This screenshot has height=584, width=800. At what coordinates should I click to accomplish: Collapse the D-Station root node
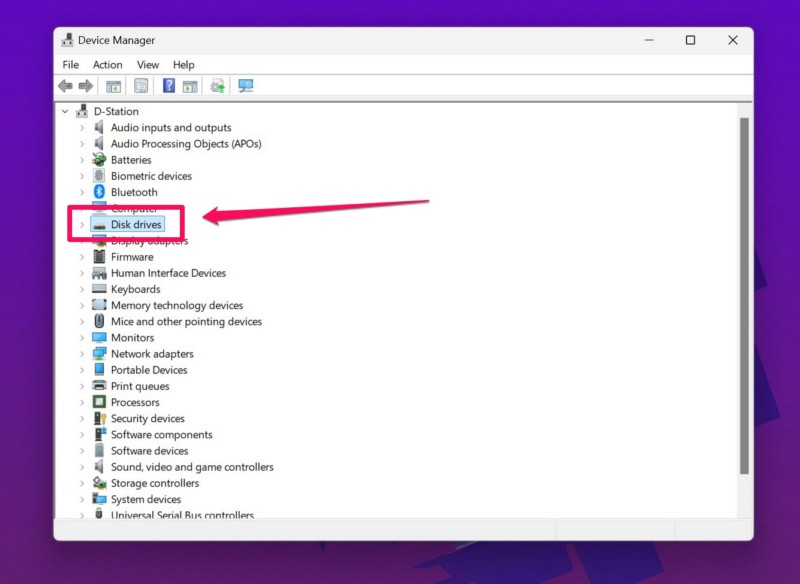pos(65,112)
